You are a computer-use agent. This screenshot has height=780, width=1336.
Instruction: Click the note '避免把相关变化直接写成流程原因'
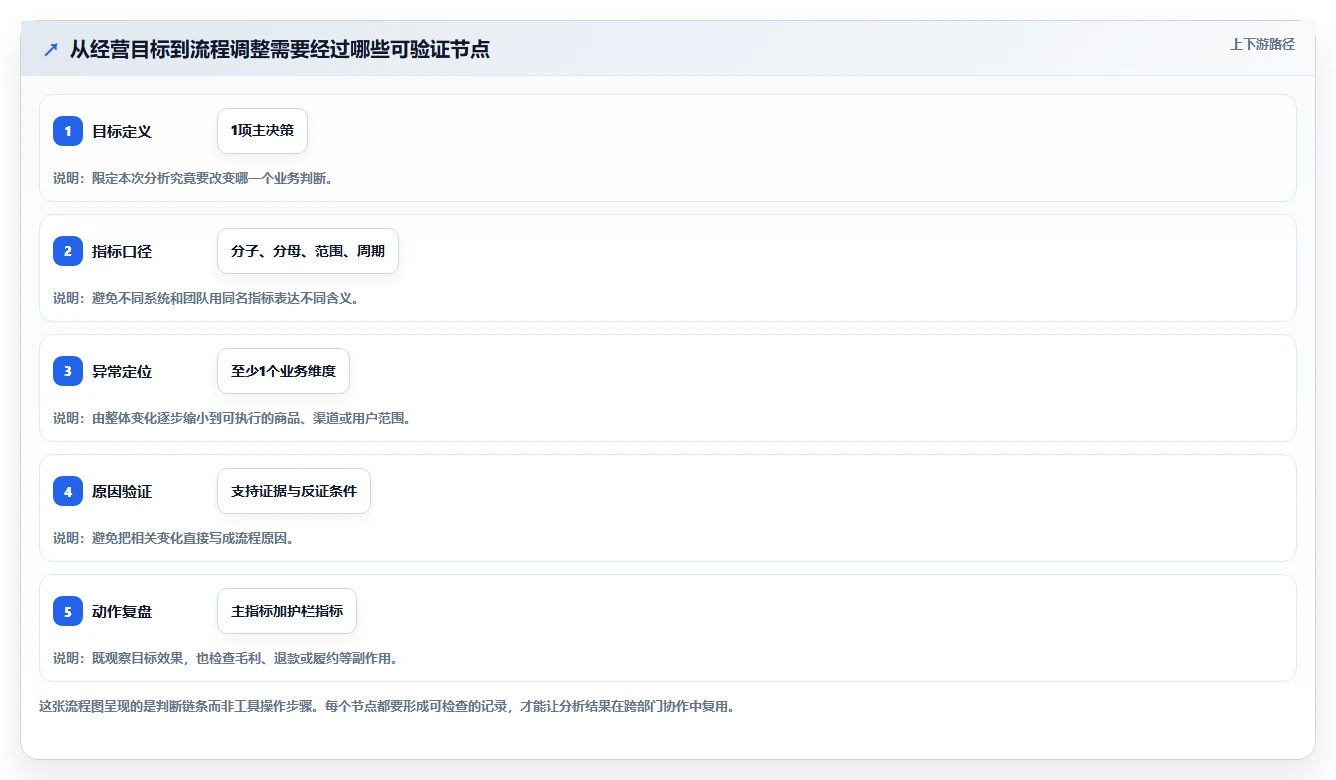(189, 538)
